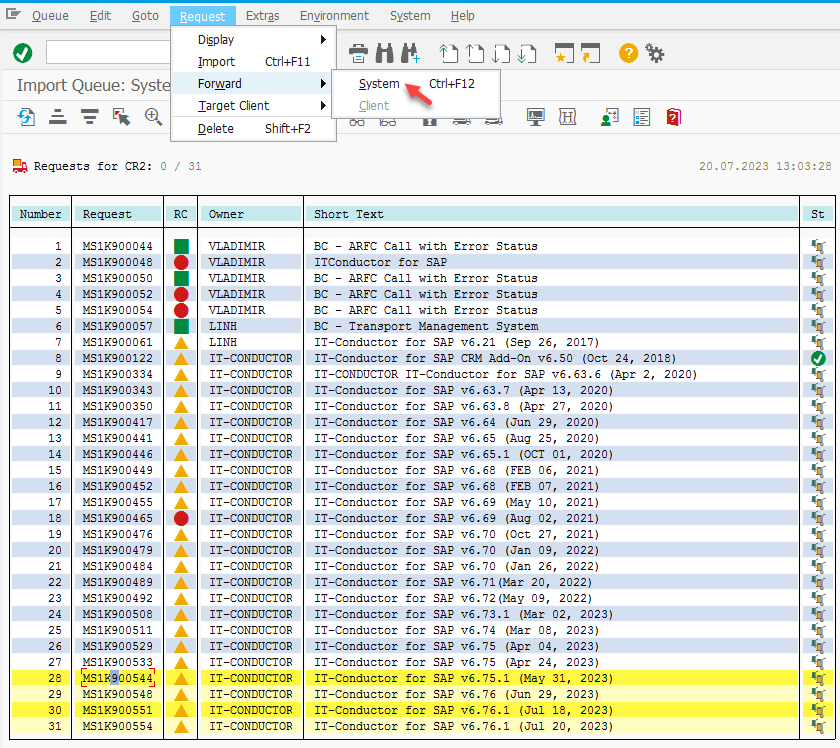Click the monitor screen icon

coord(536,116)
